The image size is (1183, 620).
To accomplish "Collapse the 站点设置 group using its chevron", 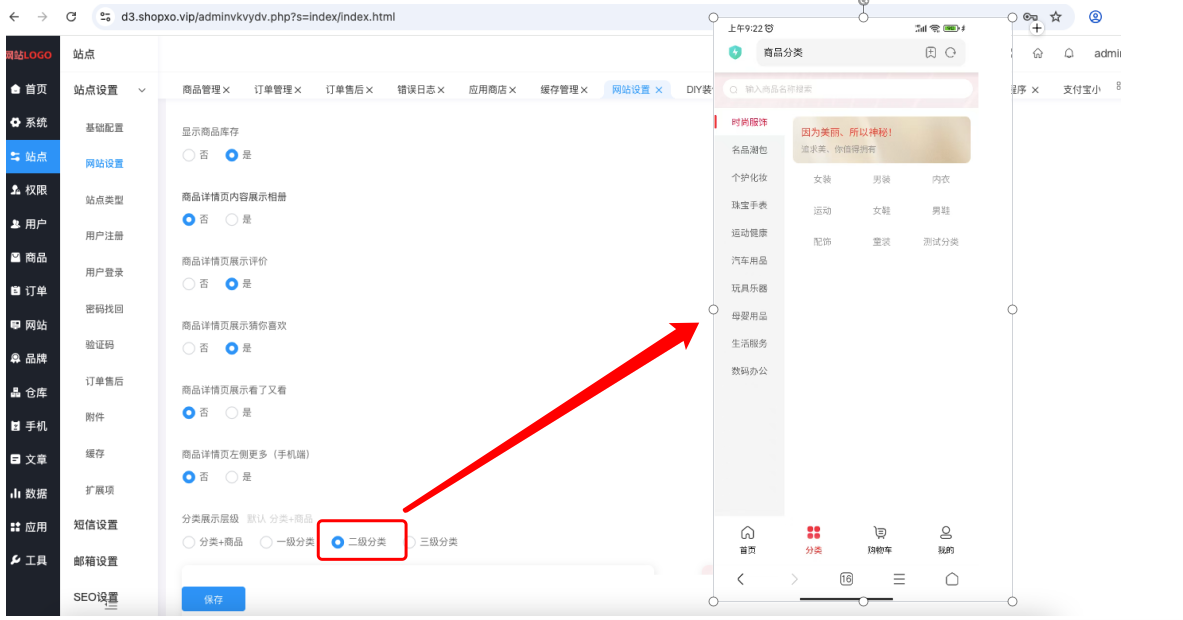I will [142, 91].
